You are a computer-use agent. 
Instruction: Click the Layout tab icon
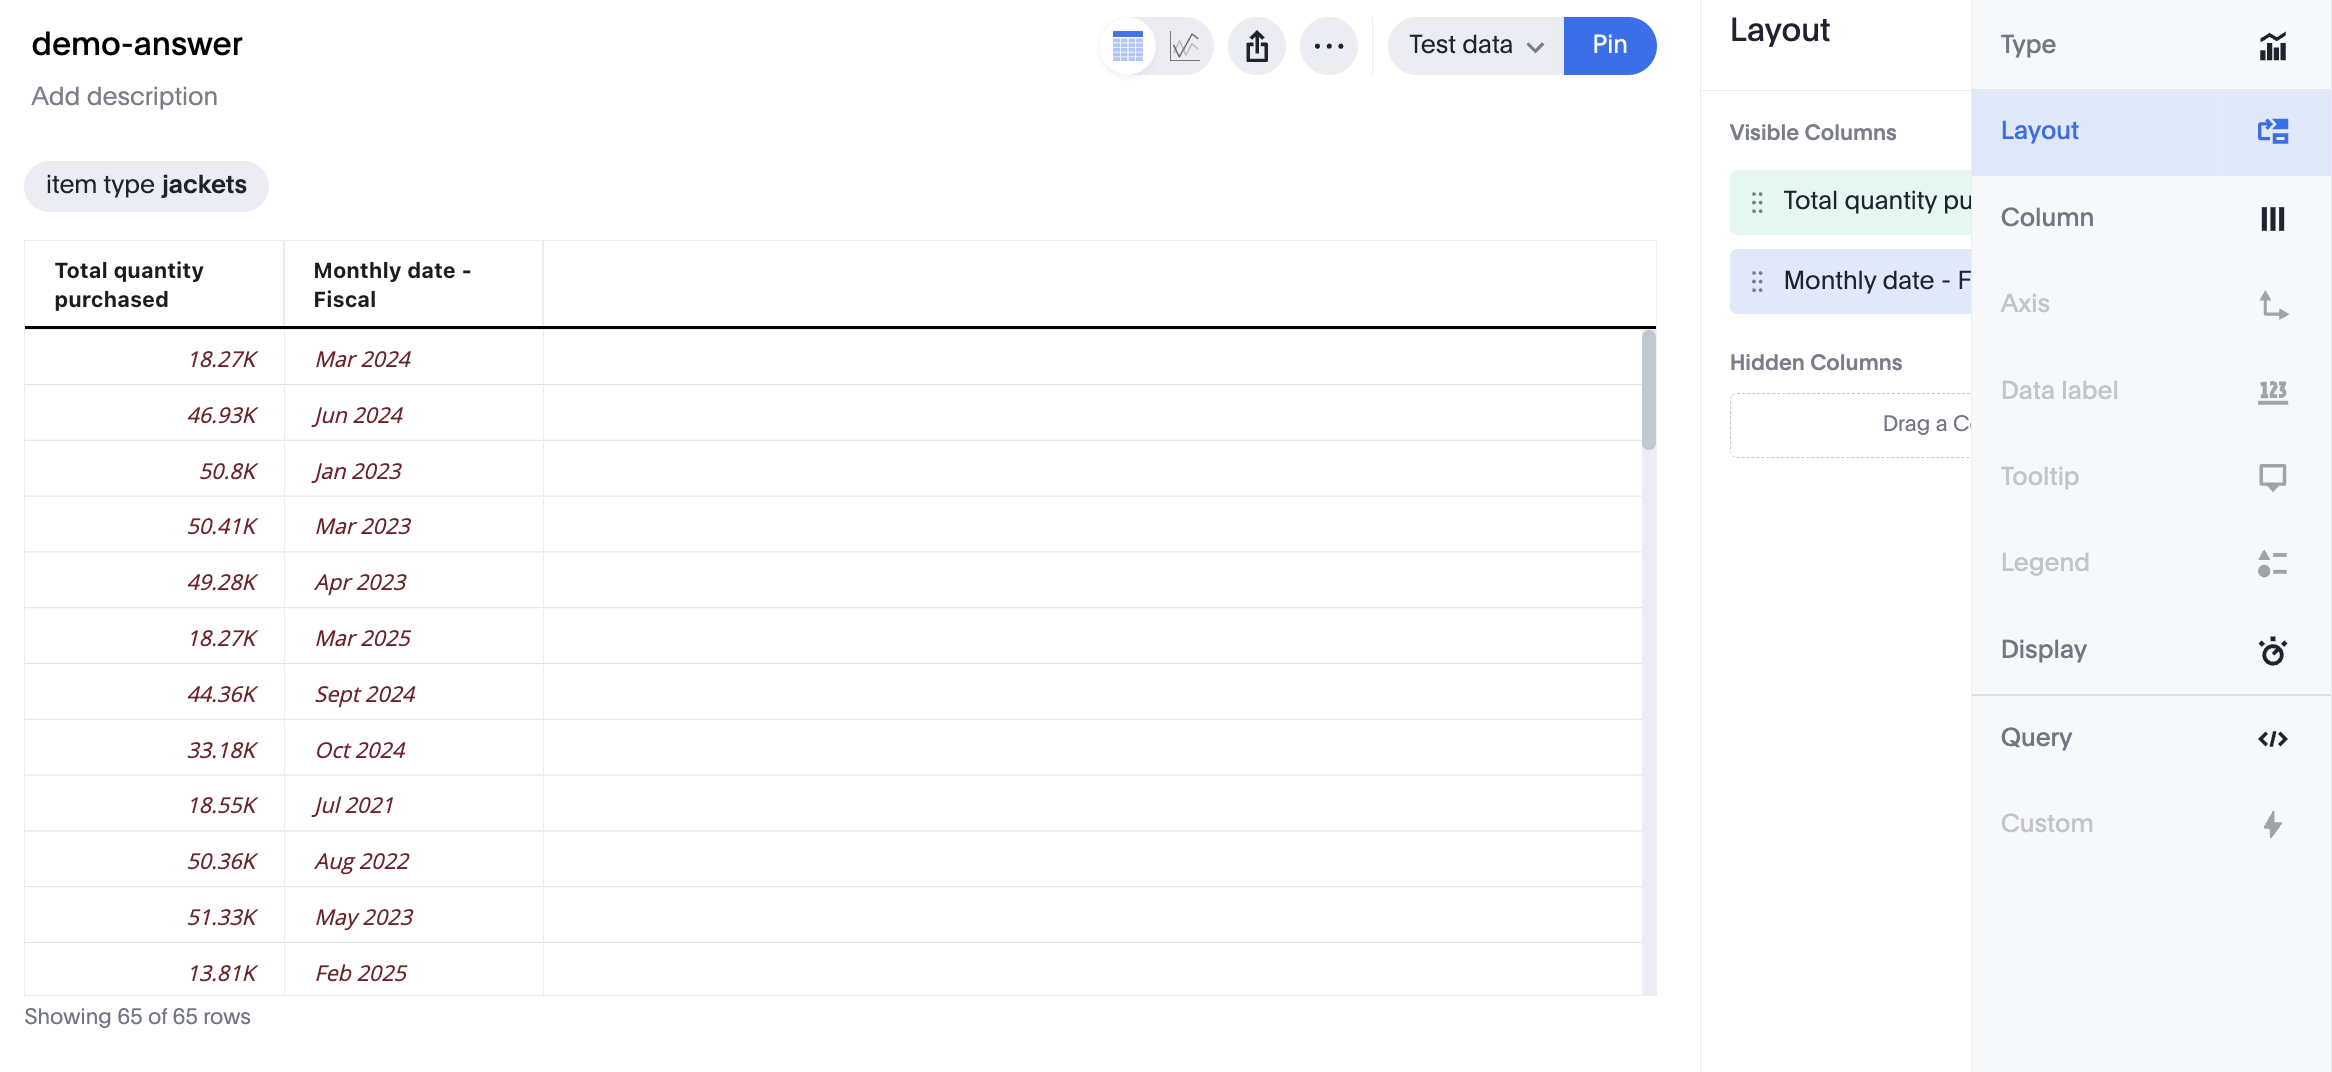click(x=2272, y=131)
